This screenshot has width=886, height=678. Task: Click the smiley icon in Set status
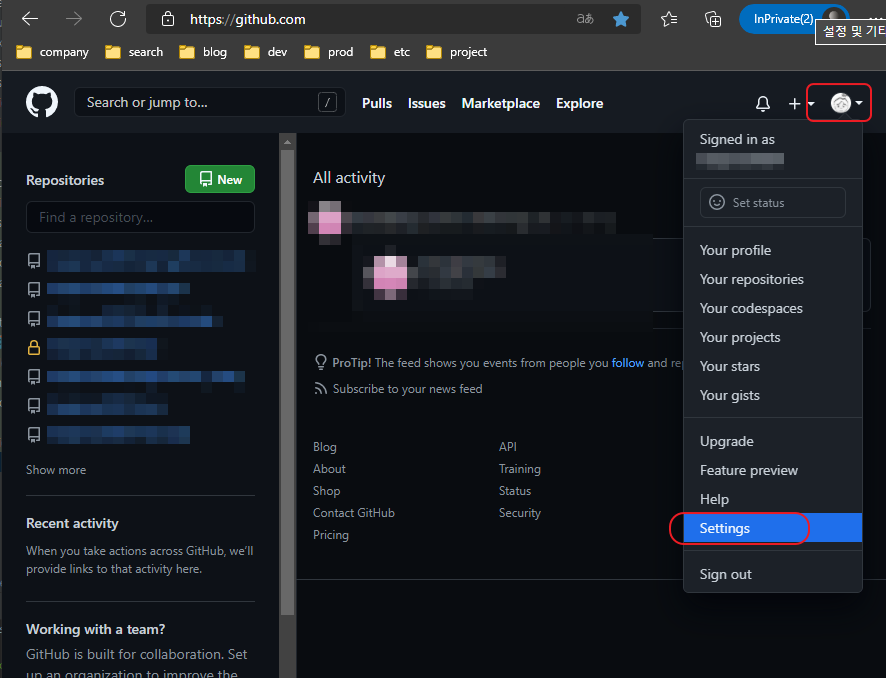716,202
